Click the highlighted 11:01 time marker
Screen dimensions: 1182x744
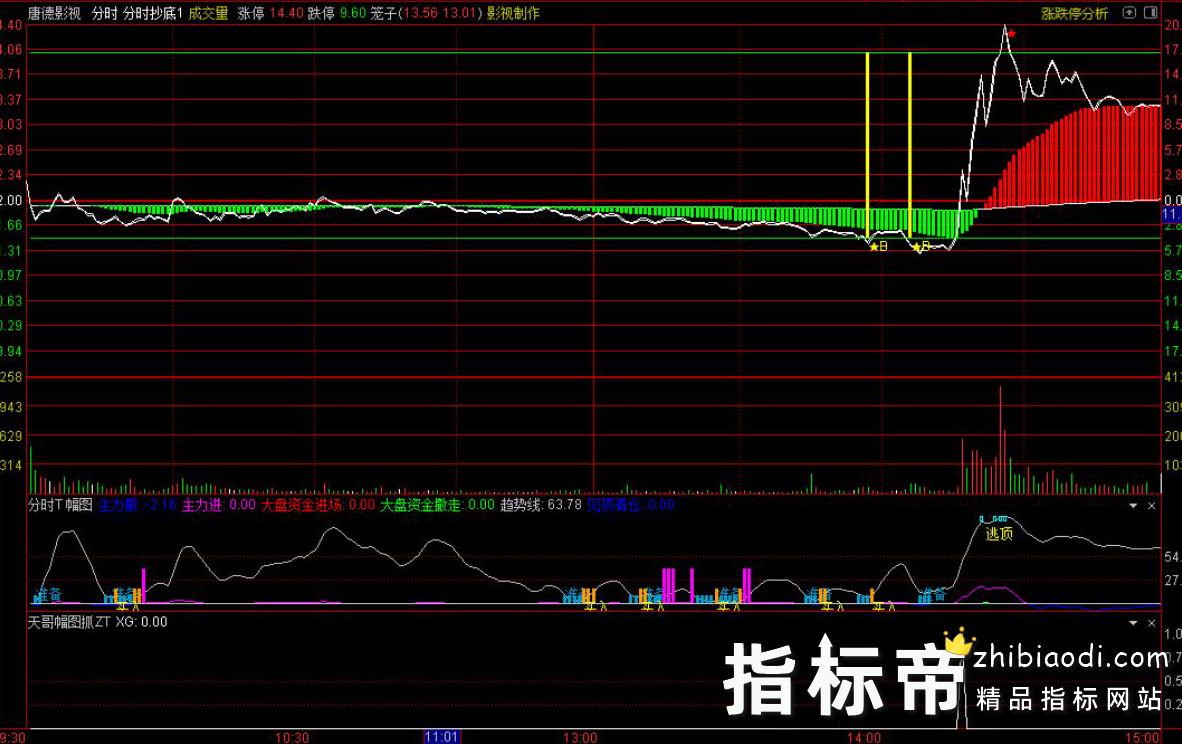coord(442,736)
